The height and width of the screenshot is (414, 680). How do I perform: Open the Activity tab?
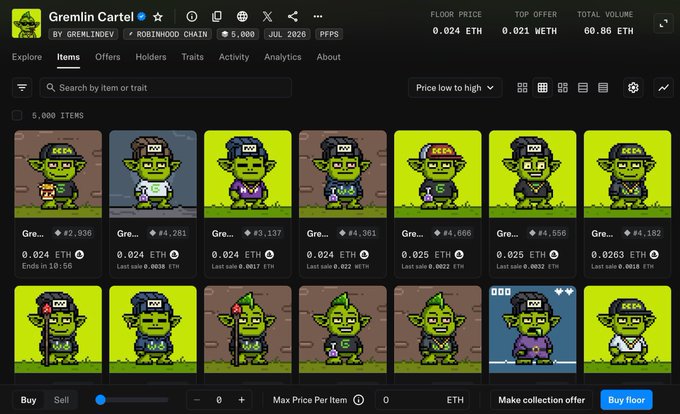pyautogui.click(x=234, y=57)
